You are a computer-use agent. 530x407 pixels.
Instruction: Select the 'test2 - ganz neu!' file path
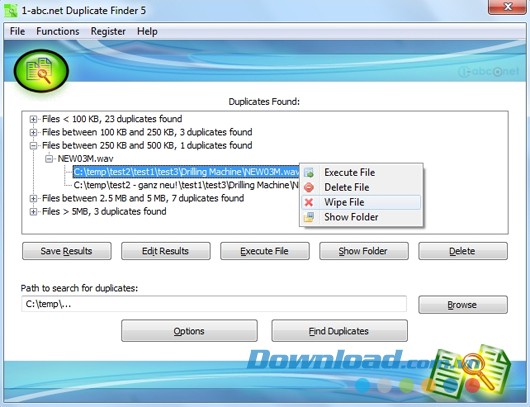[x=186, y=185]
